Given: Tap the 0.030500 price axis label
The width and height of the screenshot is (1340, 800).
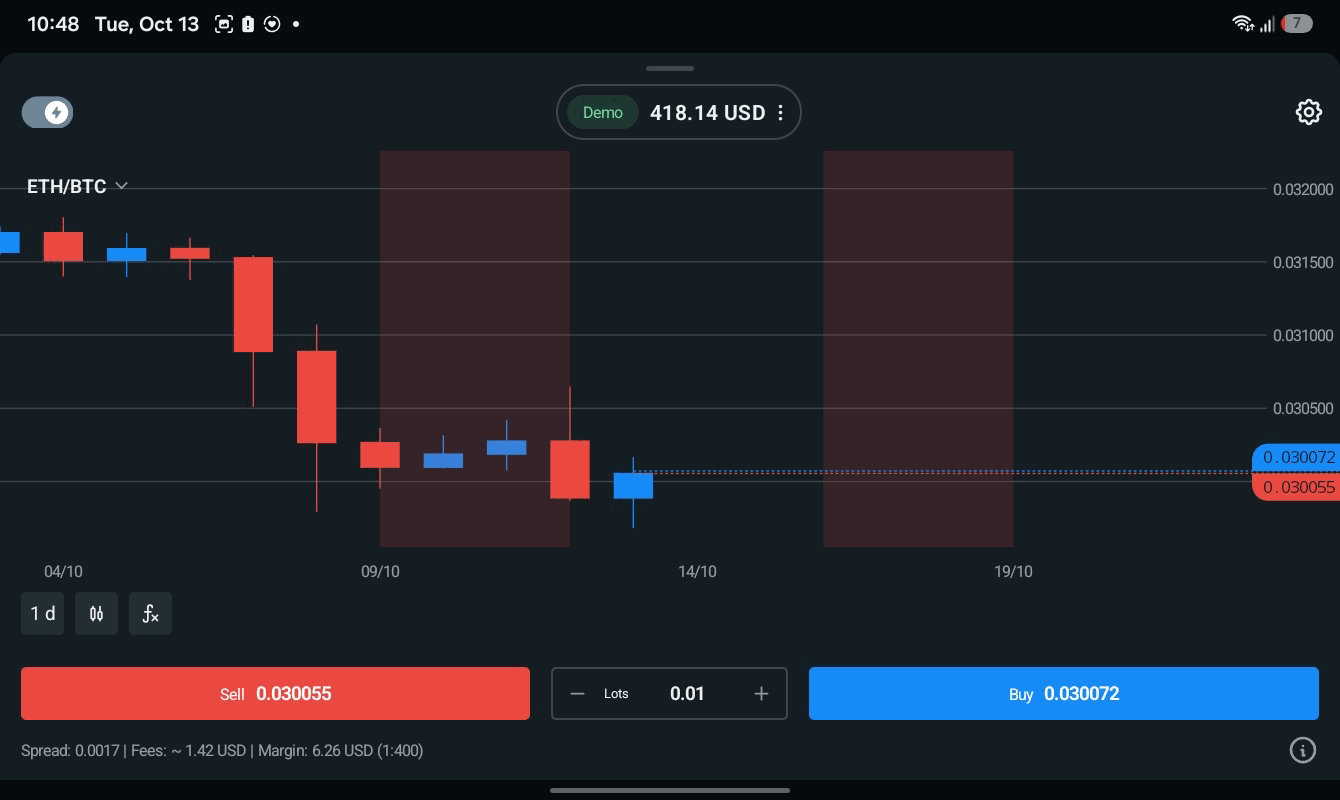Looking at the screenshot, I should click(1303, 408).
